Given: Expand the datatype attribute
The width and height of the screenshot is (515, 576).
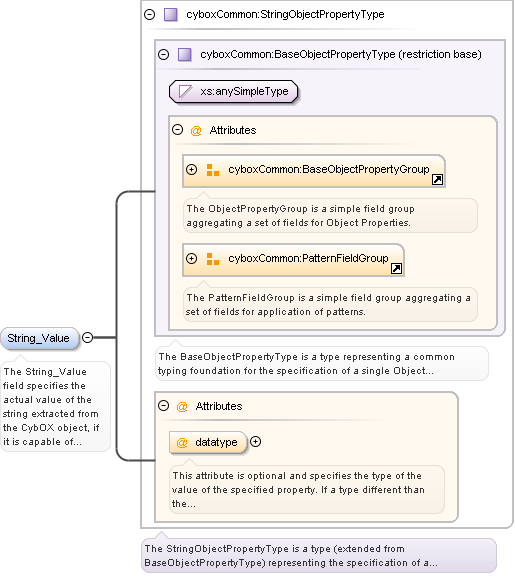Looking at the screenshot, I should click(255, 442).
